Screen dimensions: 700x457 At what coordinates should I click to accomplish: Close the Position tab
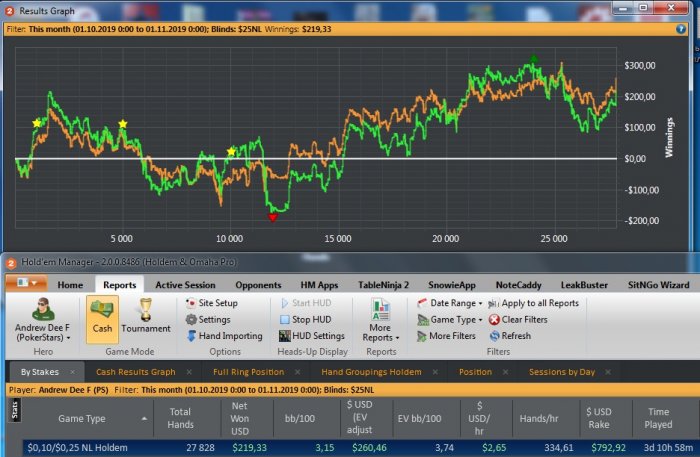(505, 372)
